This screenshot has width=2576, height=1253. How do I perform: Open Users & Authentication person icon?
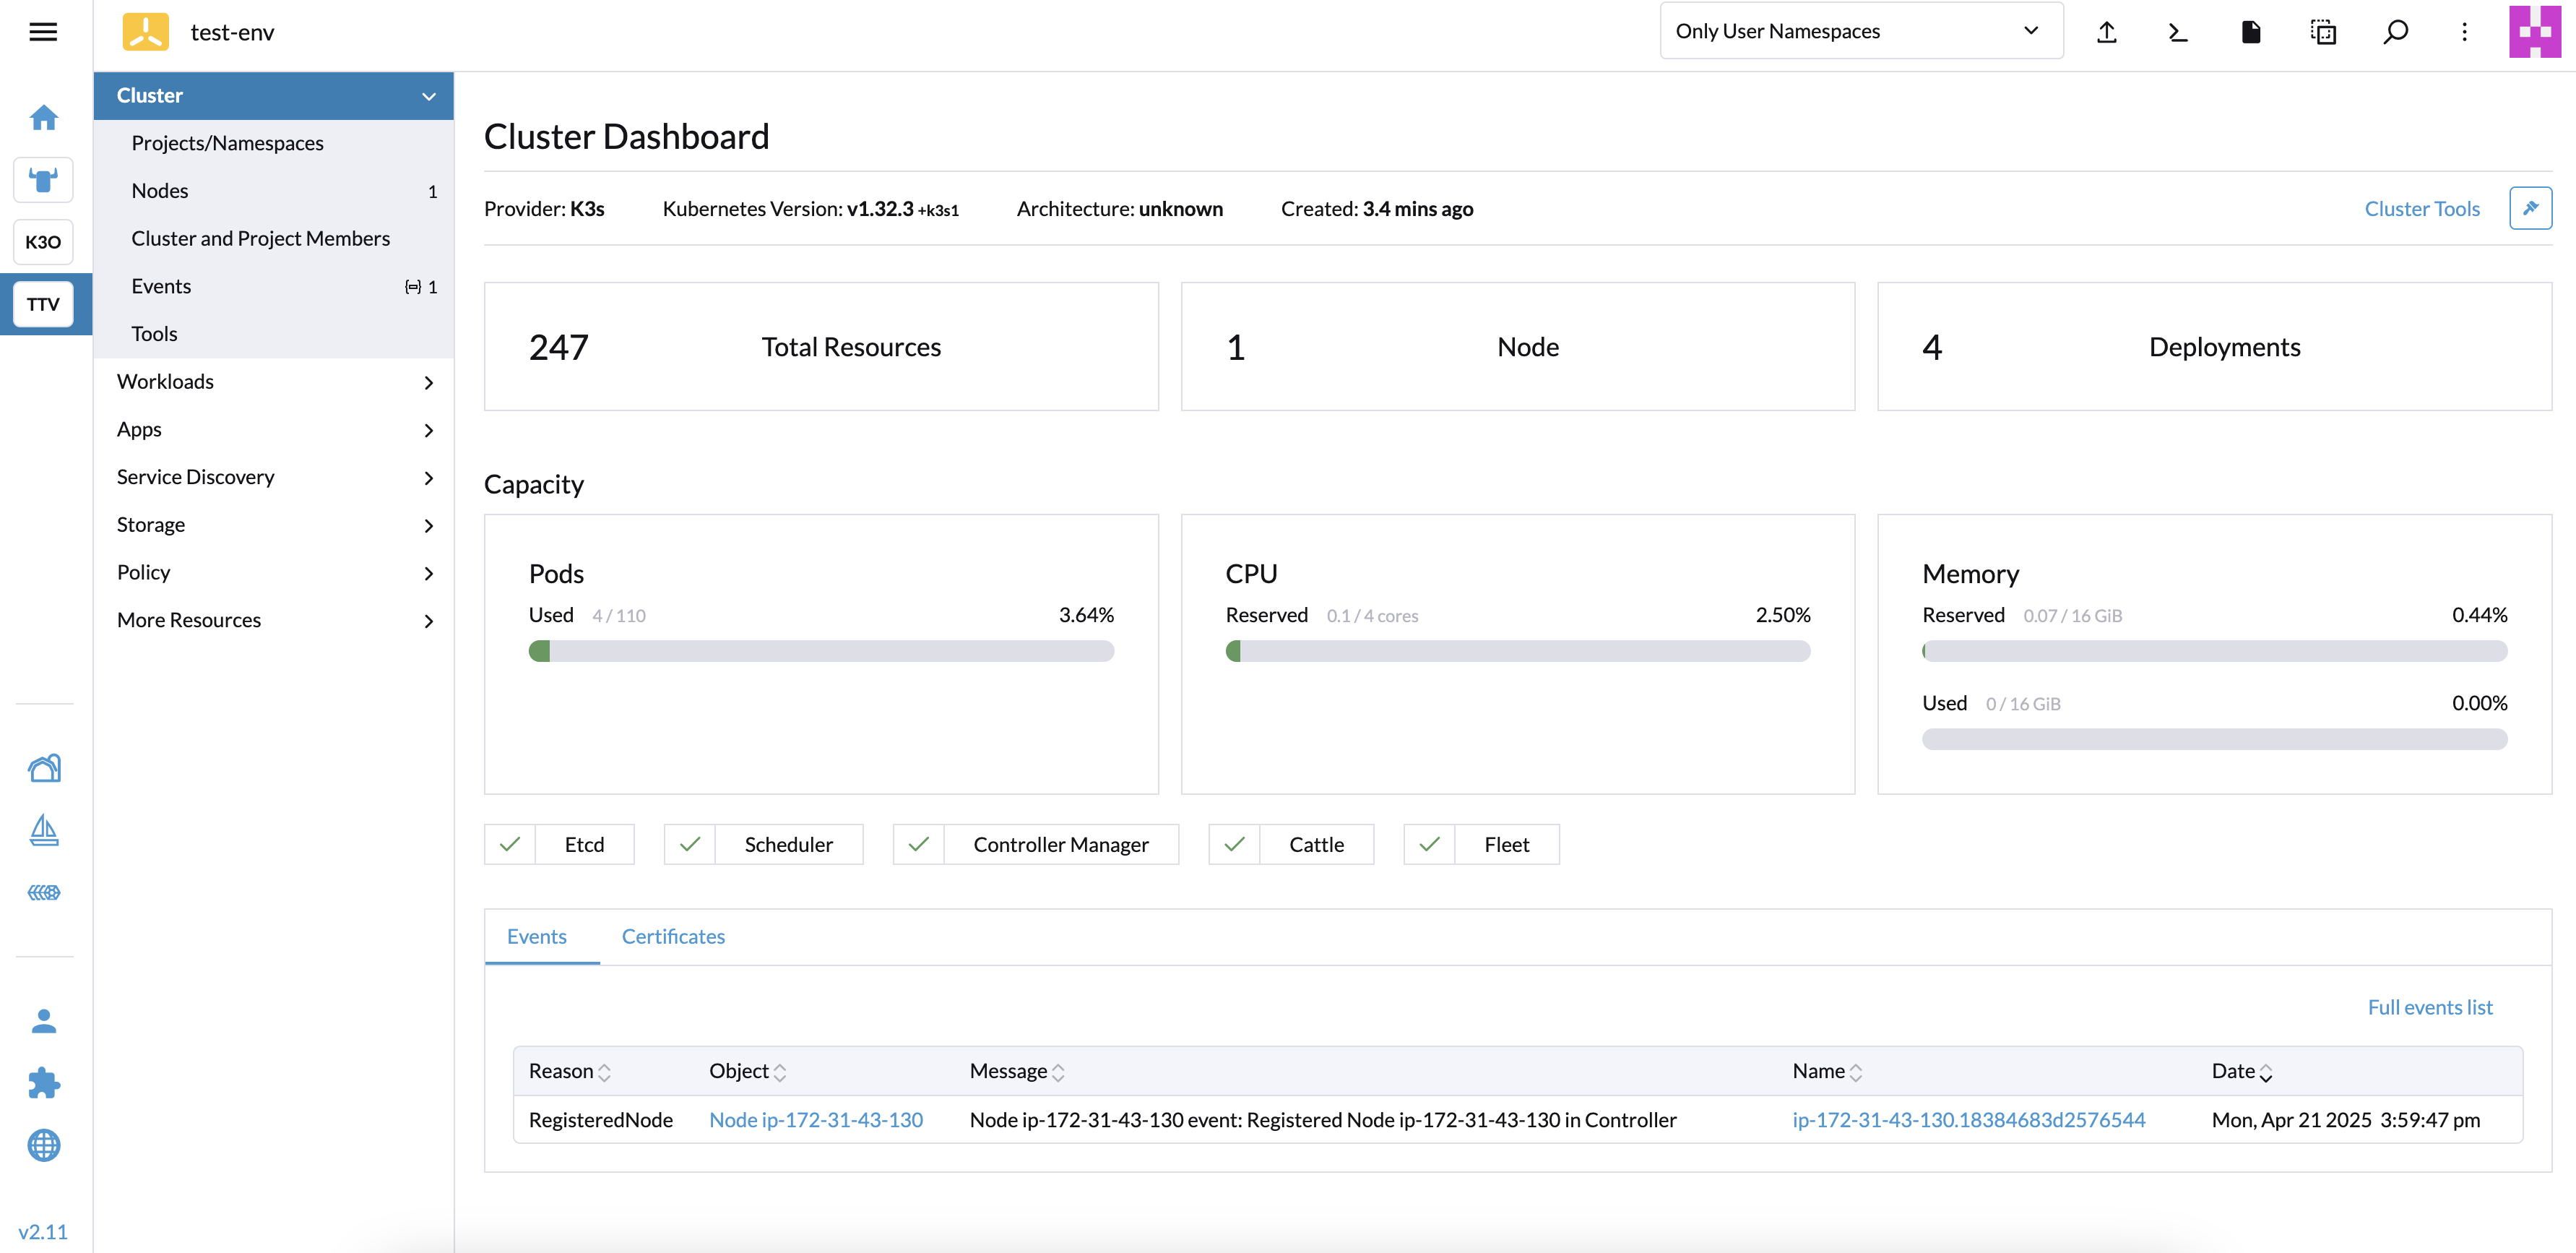click(43, 1021)
